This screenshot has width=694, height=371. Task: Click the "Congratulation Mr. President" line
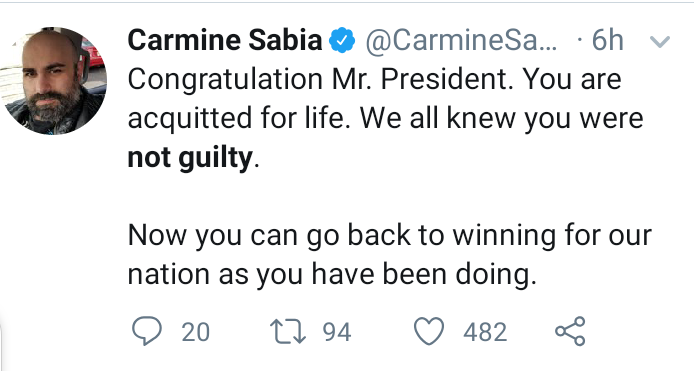[374, 80]
